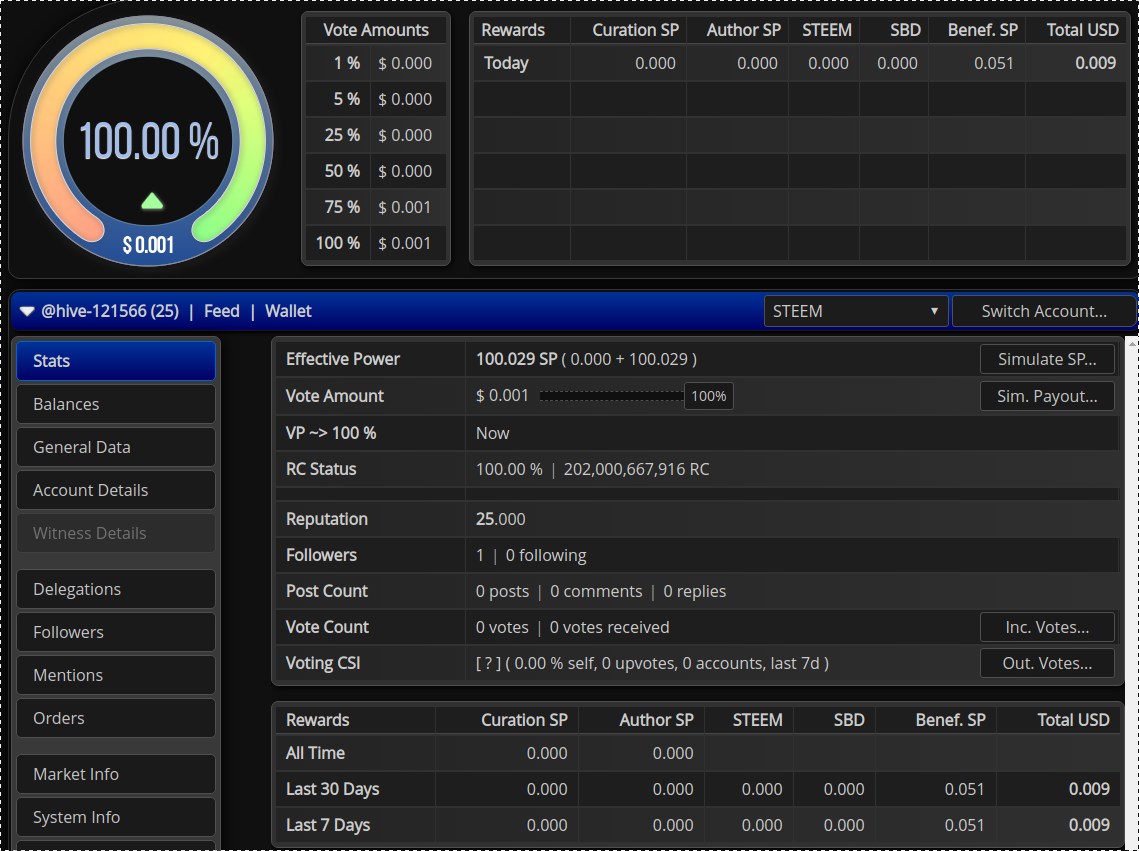Select the Balances tab
1139x851 pixels.
click(116, 404)
